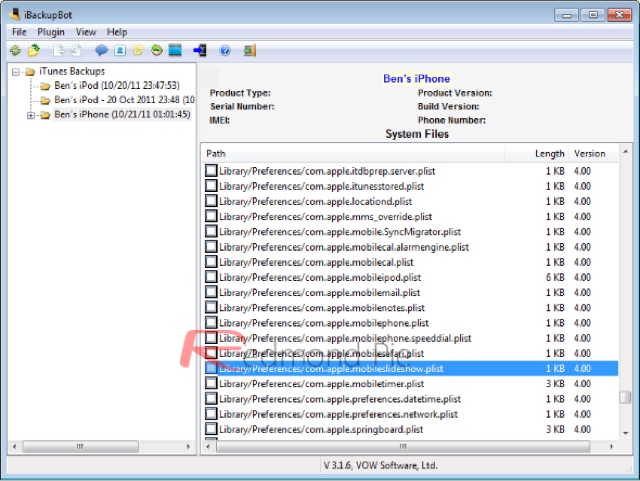Check the com.apple.mobilecal.alarmengine.plist checkbox

pyautogui.click(x=211, y=247)
